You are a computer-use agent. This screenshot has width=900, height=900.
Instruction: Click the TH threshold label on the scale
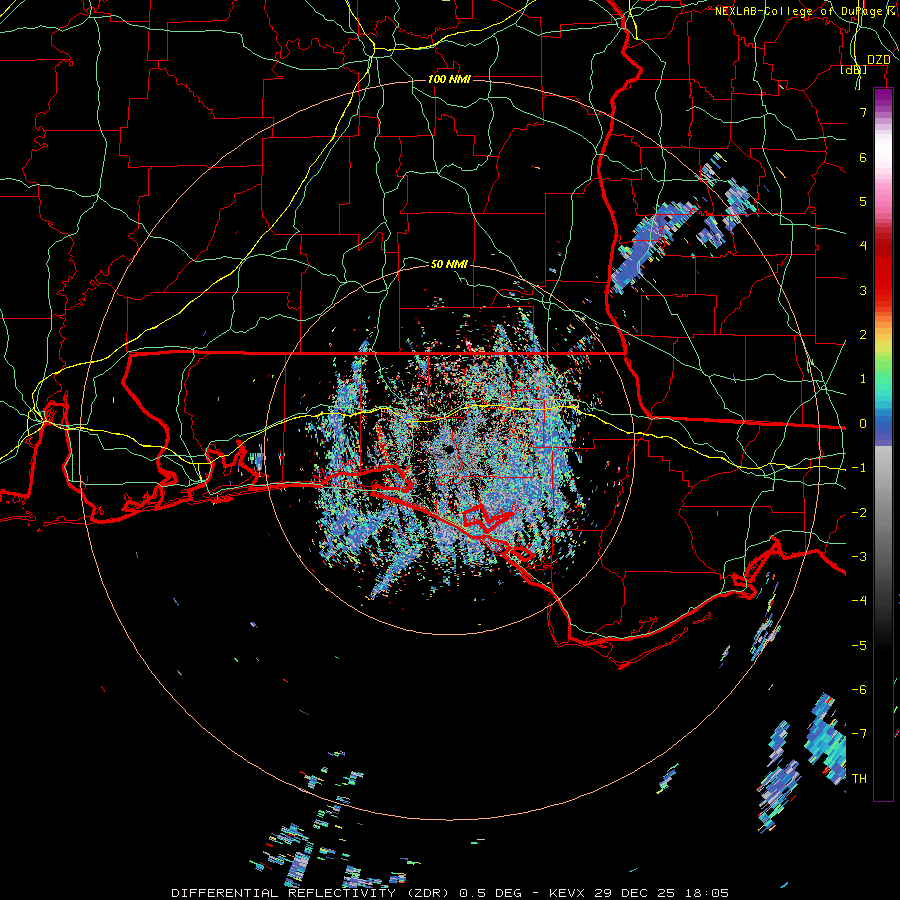pyautogui.click(x=859, y=779)
